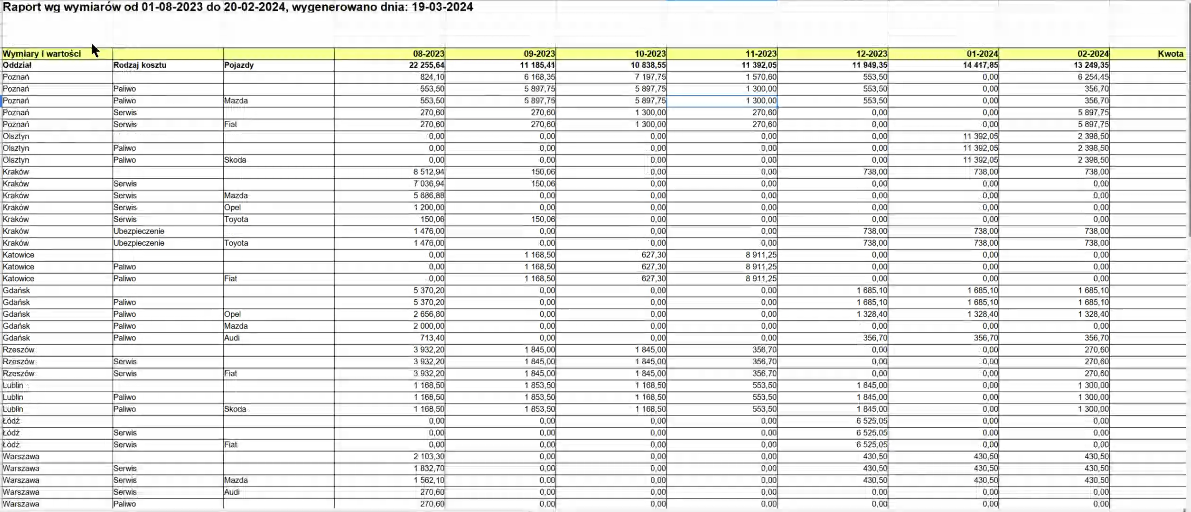Click cell with value 824,10
Viewport: 1191px width, 512px height.
[390, 77]
